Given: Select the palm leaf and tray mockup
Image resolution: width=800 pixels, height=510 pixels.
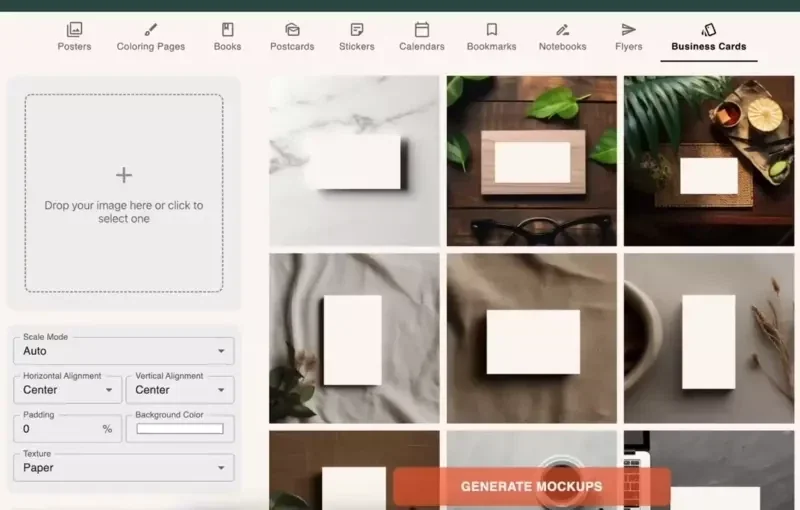Looking at the screenshot, I should (709, 161).
